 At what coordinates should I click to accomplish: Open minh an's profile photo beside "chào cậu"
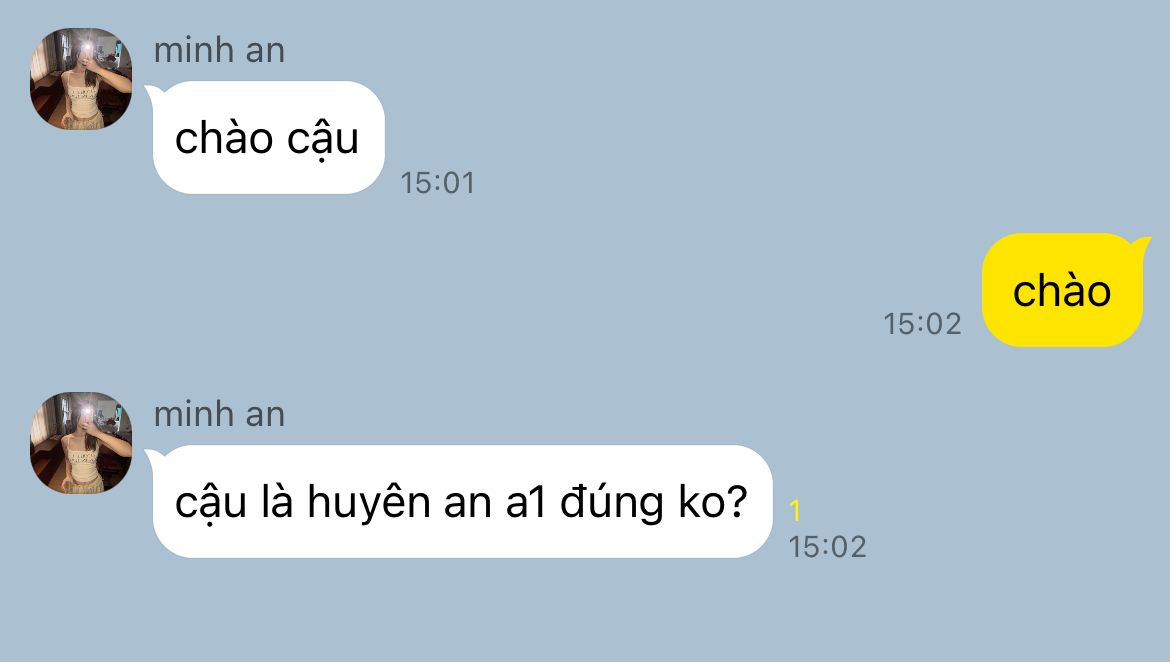click(81, 79)
